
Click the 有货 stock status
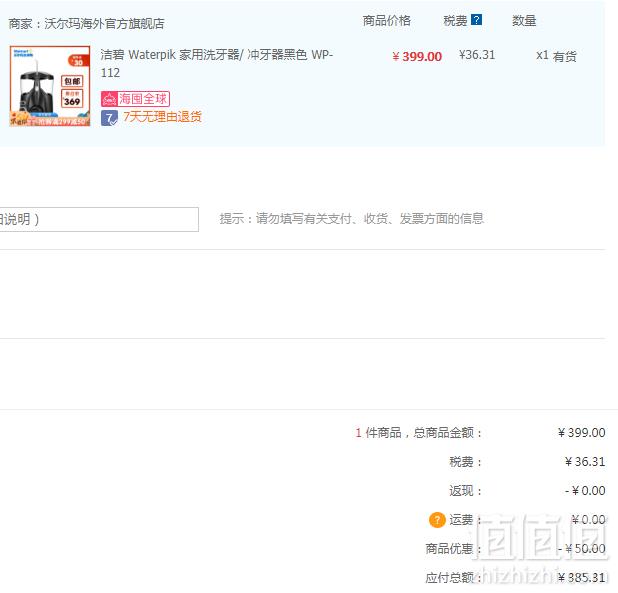tap(564, 56)
